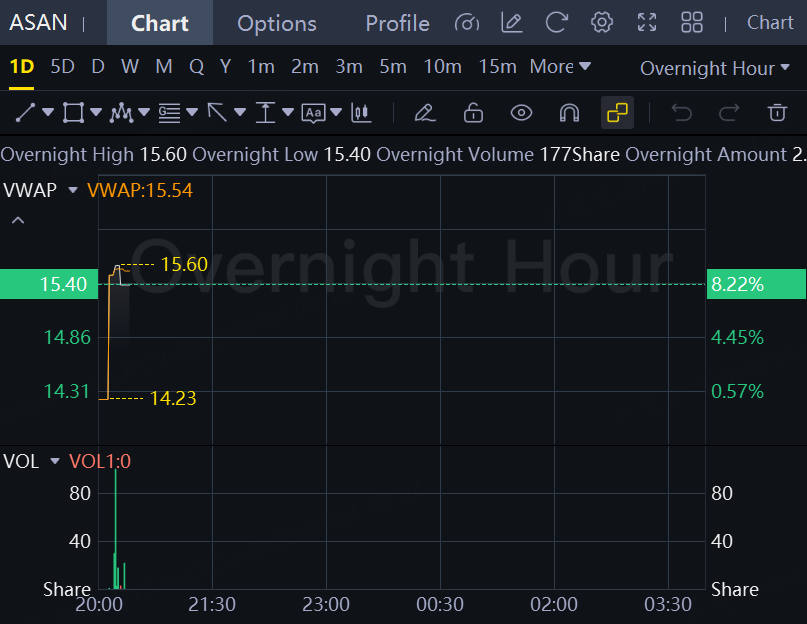Image resolution: width=807 pixels, height=624 pixels.
Task: Click the 8.22% change tag
Action: 756,284
